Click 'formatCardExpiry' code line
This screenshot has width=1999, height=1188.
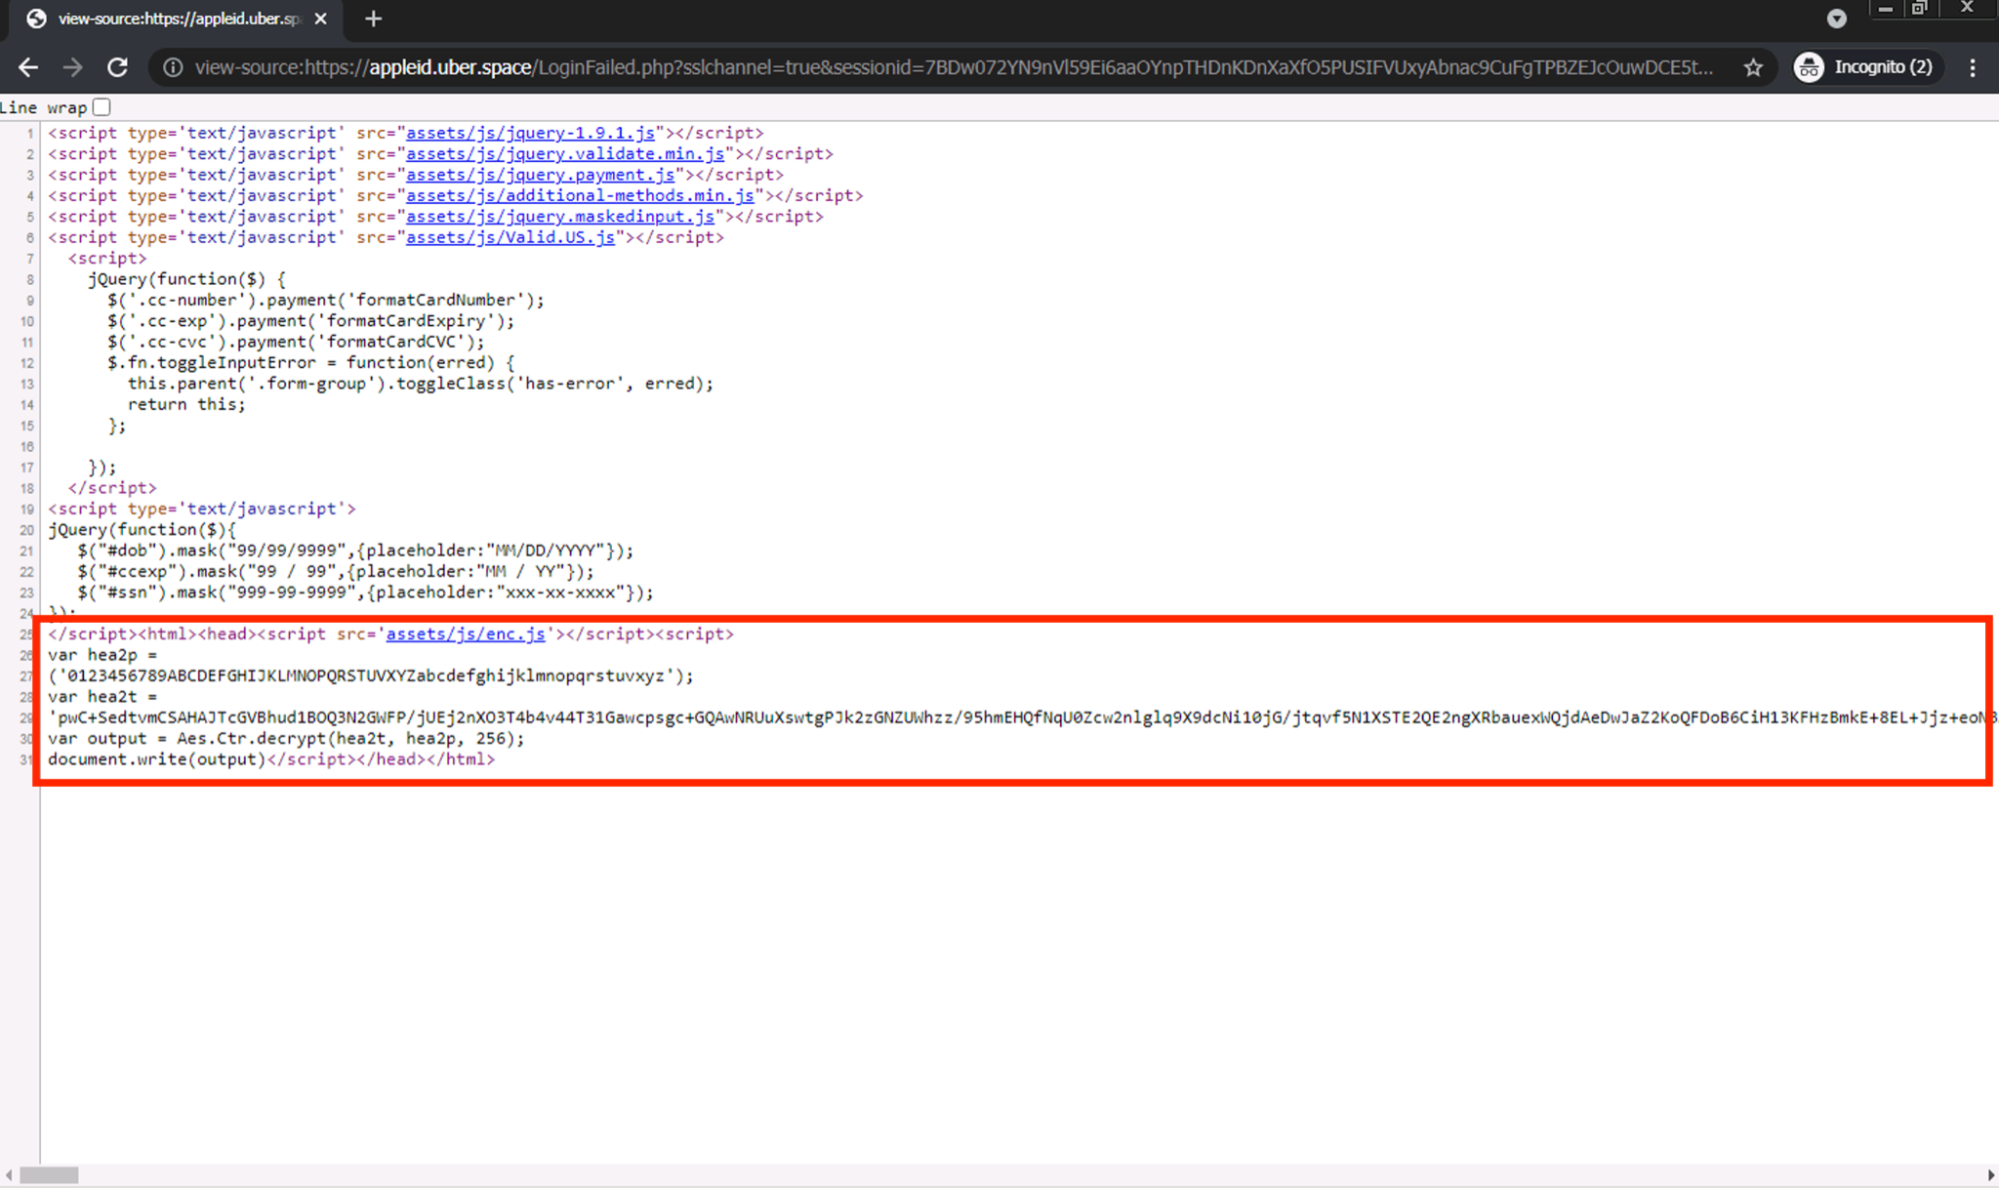pyautogui.click(x=311, y=321)
